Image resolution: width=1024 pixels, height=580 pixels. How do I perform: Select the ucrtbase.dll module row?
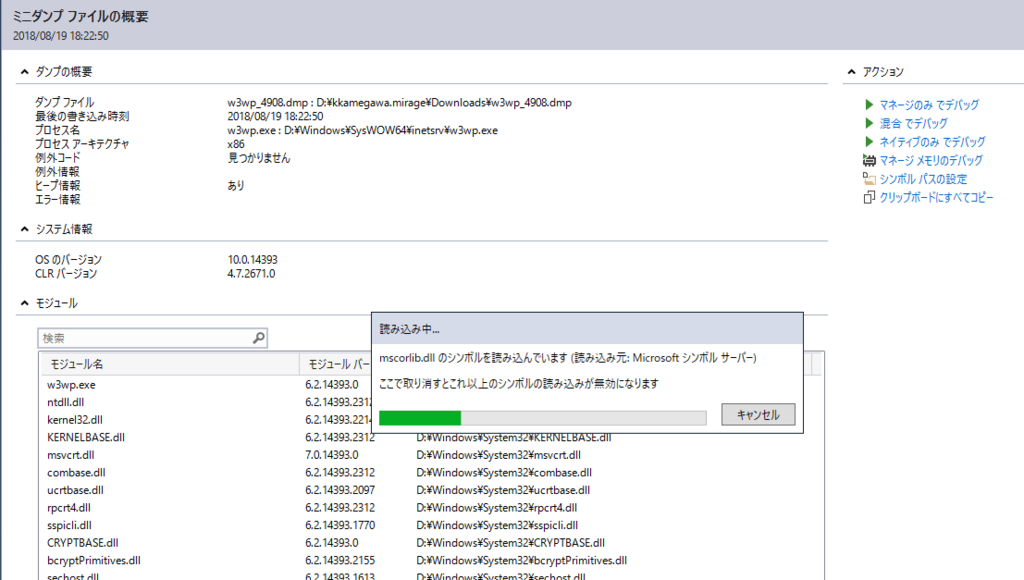pos(431,491)
